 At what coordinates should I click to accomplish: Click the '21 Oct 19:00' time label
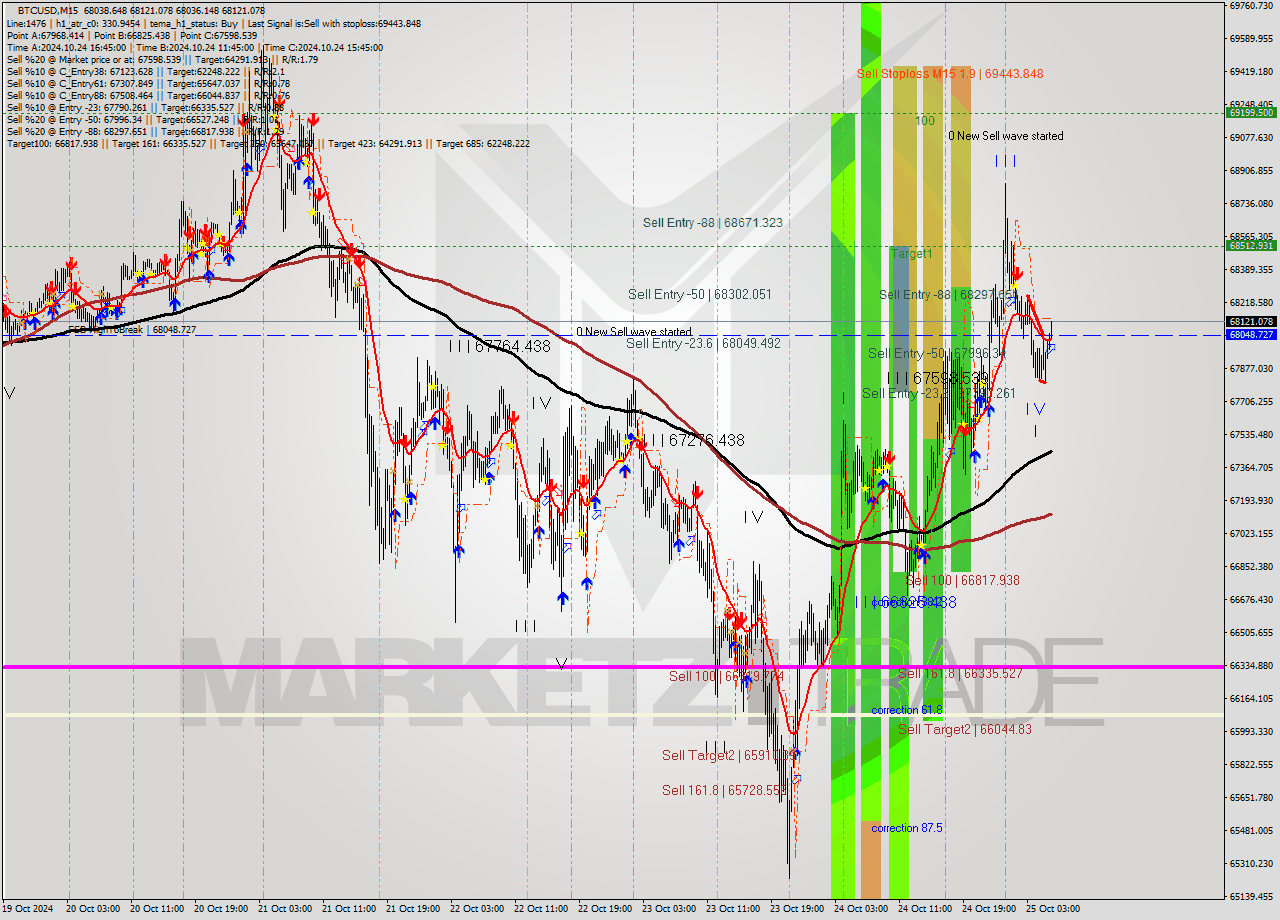click(412, 910)
